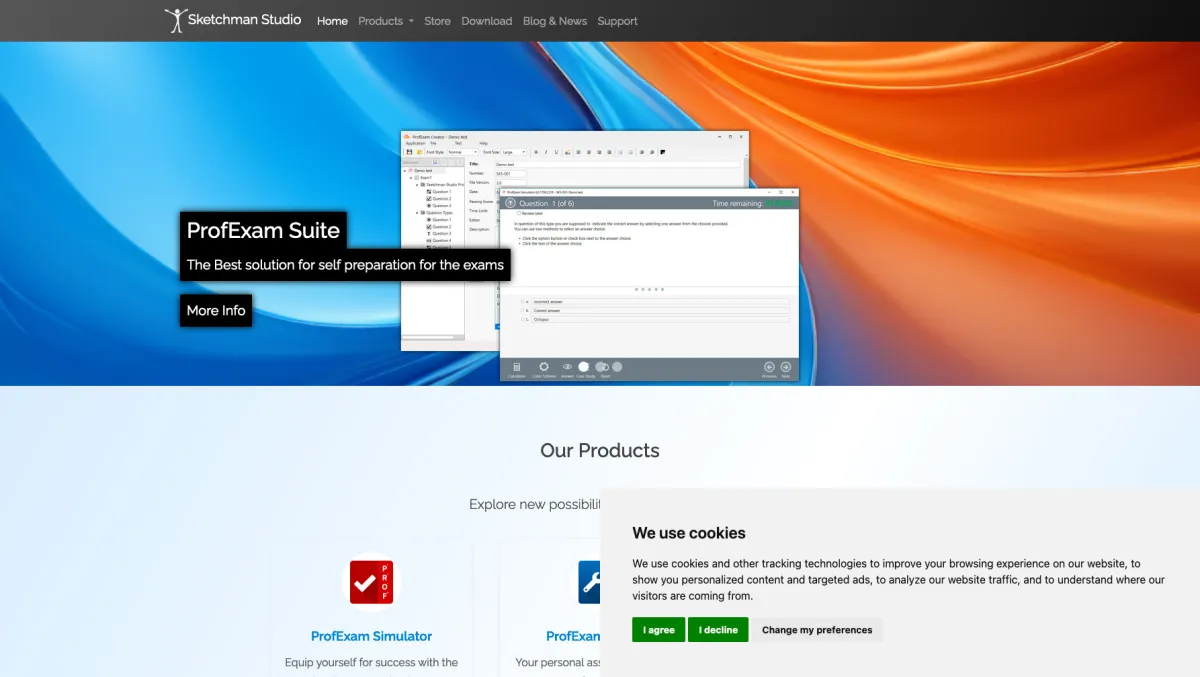The width and height of the screenshot is (1200, 677).
Task: Toggle the Case Study switch in simulator screenshot
Action: pos(585,367)
